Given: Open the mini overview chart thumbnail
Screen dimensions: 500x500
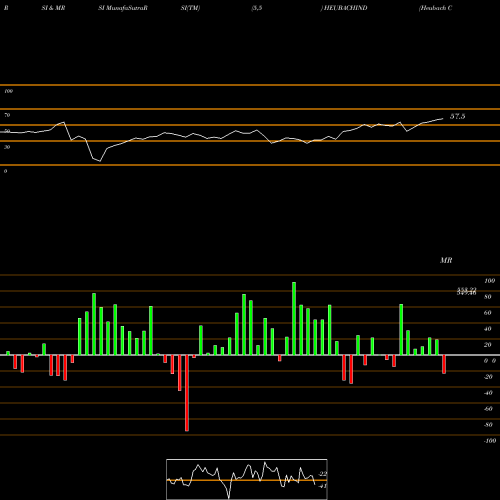Looking at the screenshot, I should 247,479.
